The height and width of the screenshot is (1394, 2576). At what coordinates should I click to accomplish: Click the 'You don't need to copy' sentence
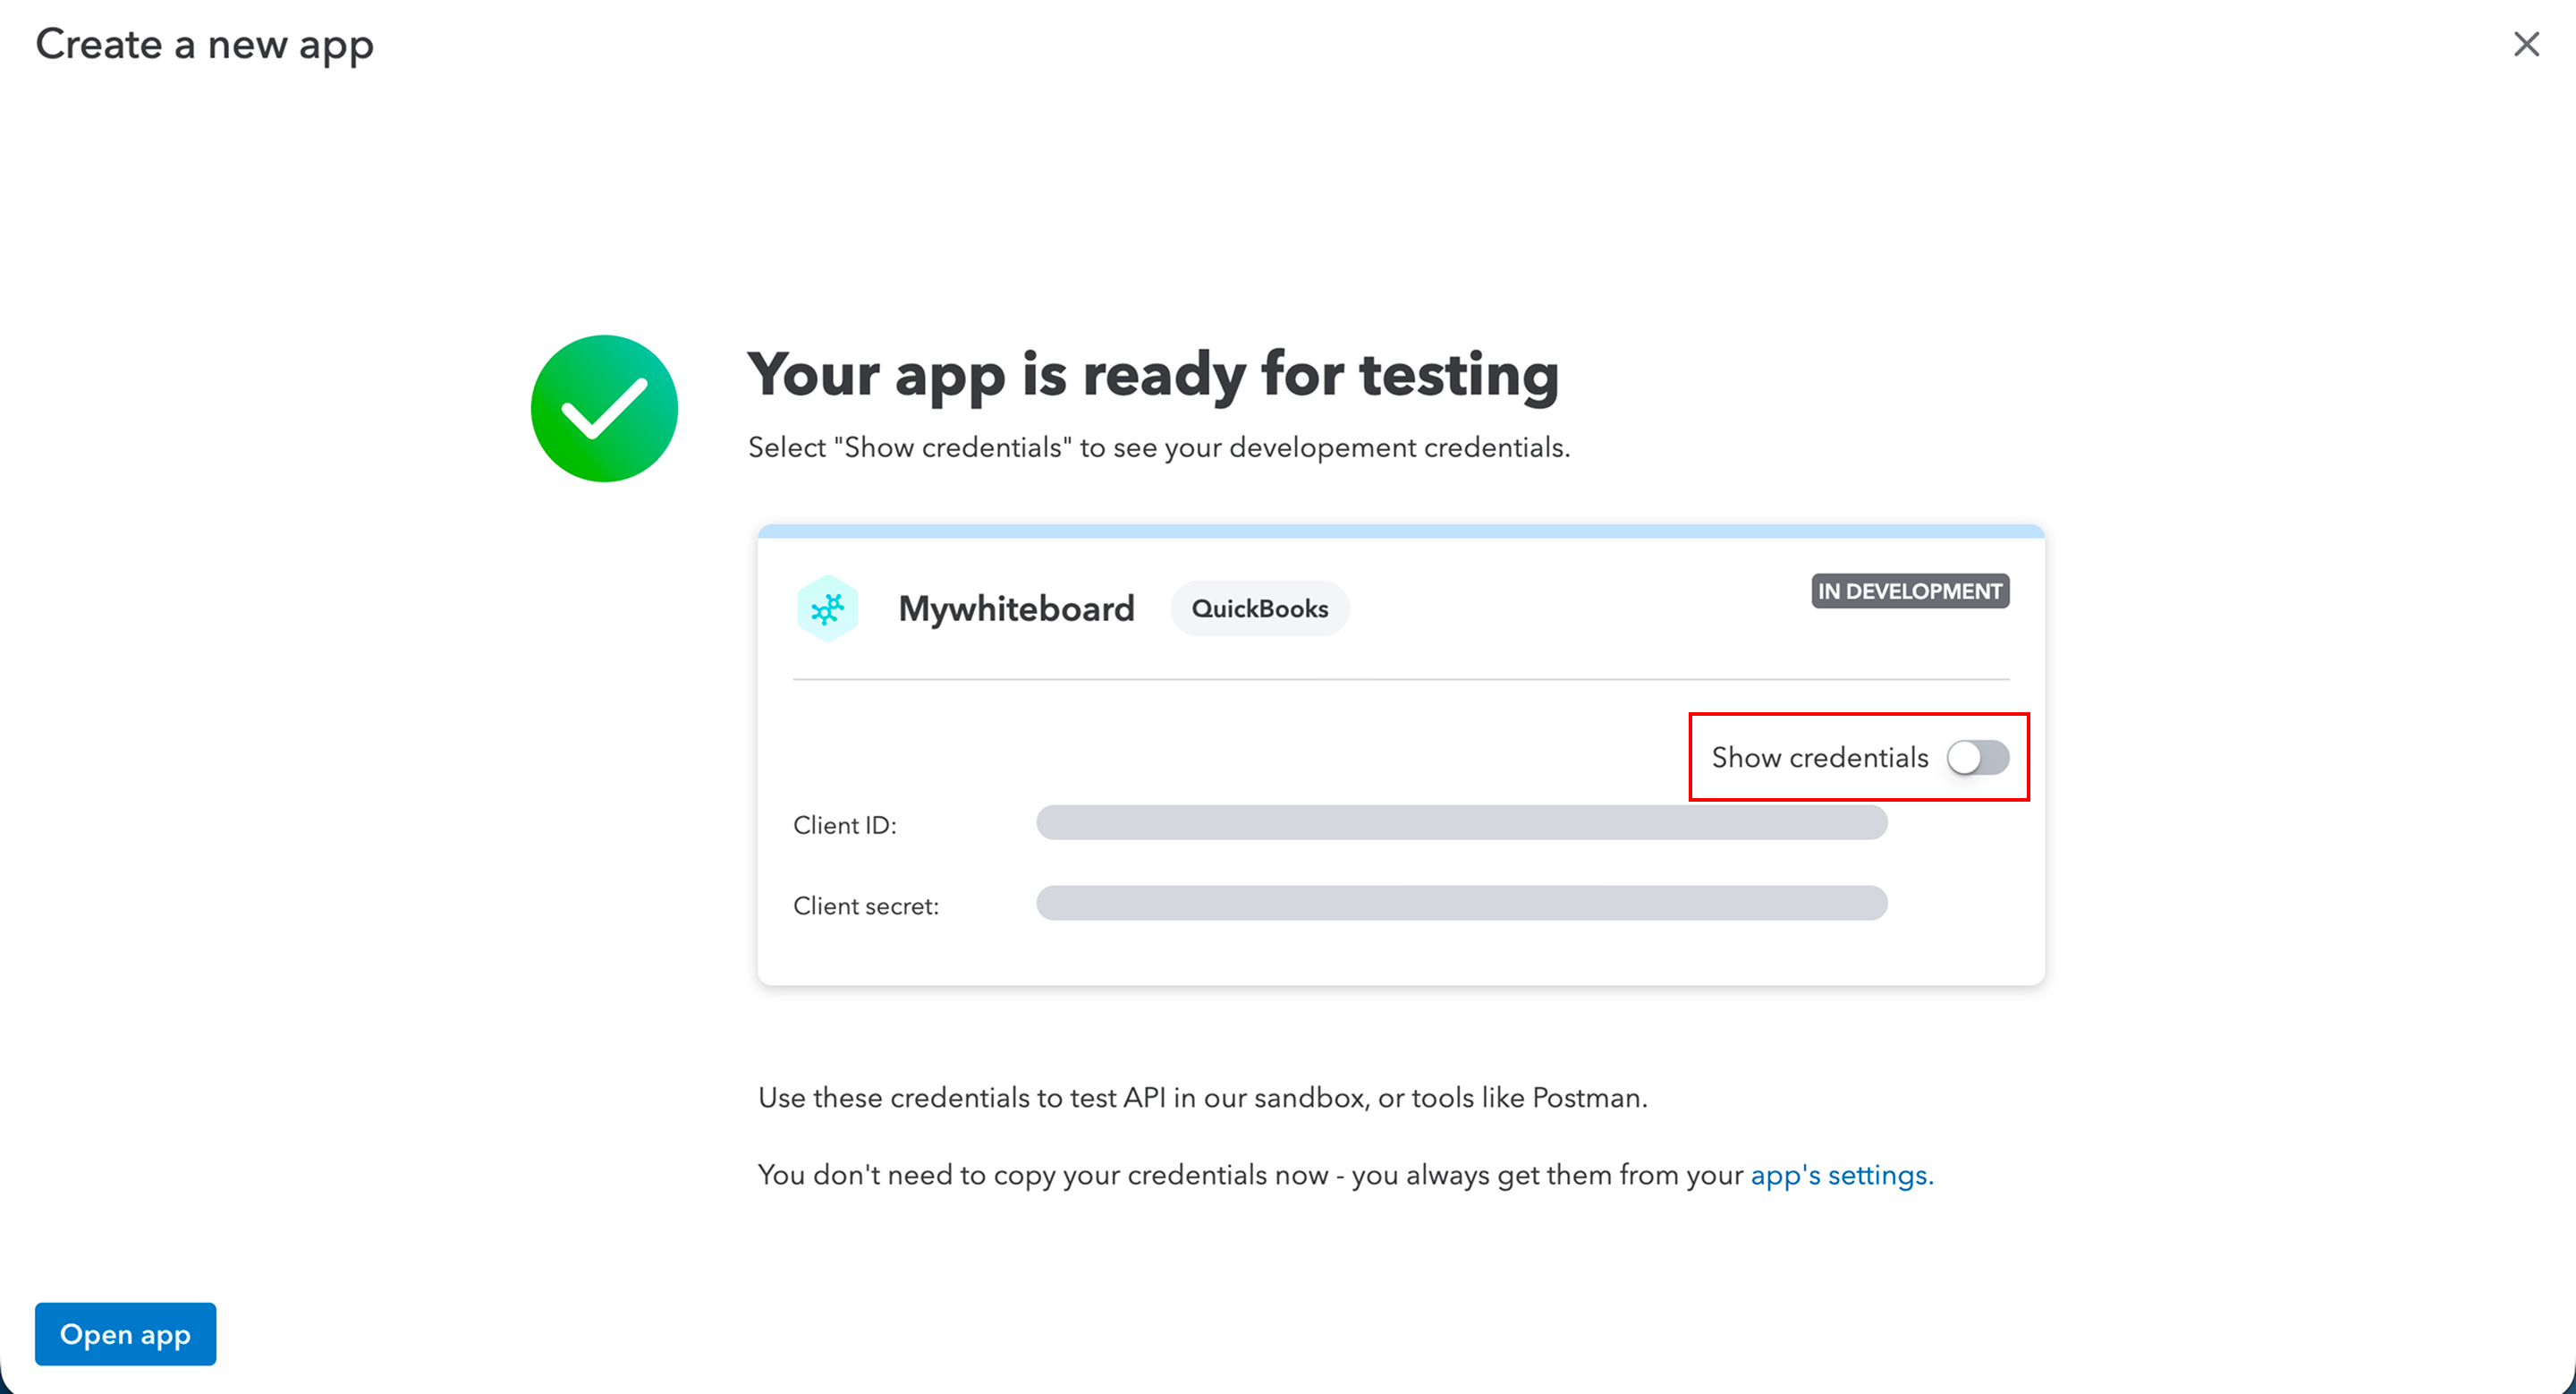click(x=1250, y=1175)
